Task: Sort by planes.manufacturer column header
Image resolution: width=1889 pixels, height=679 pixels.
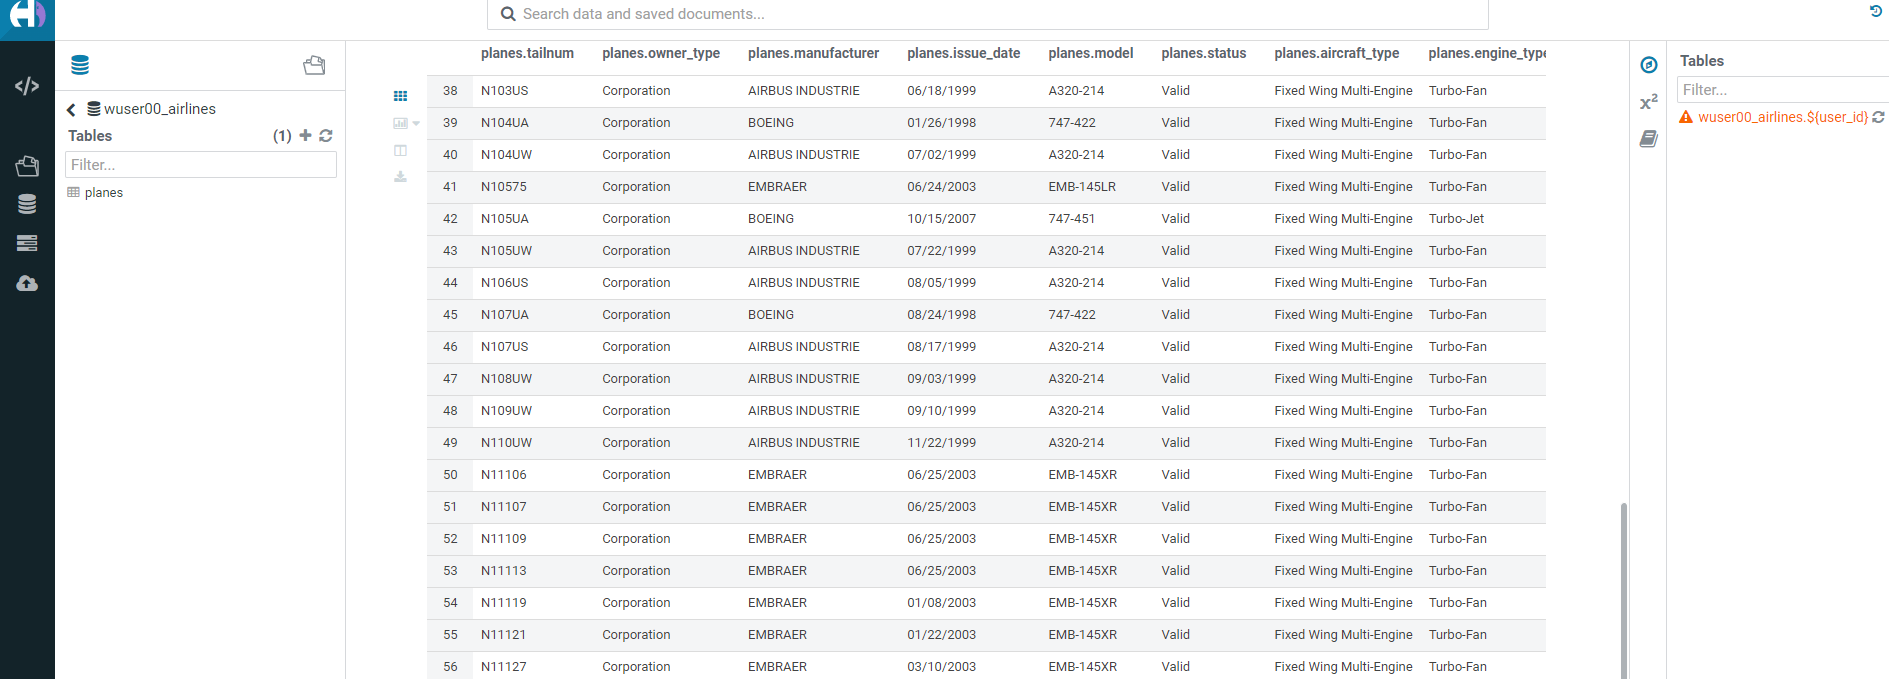Action: coord(813,53)
